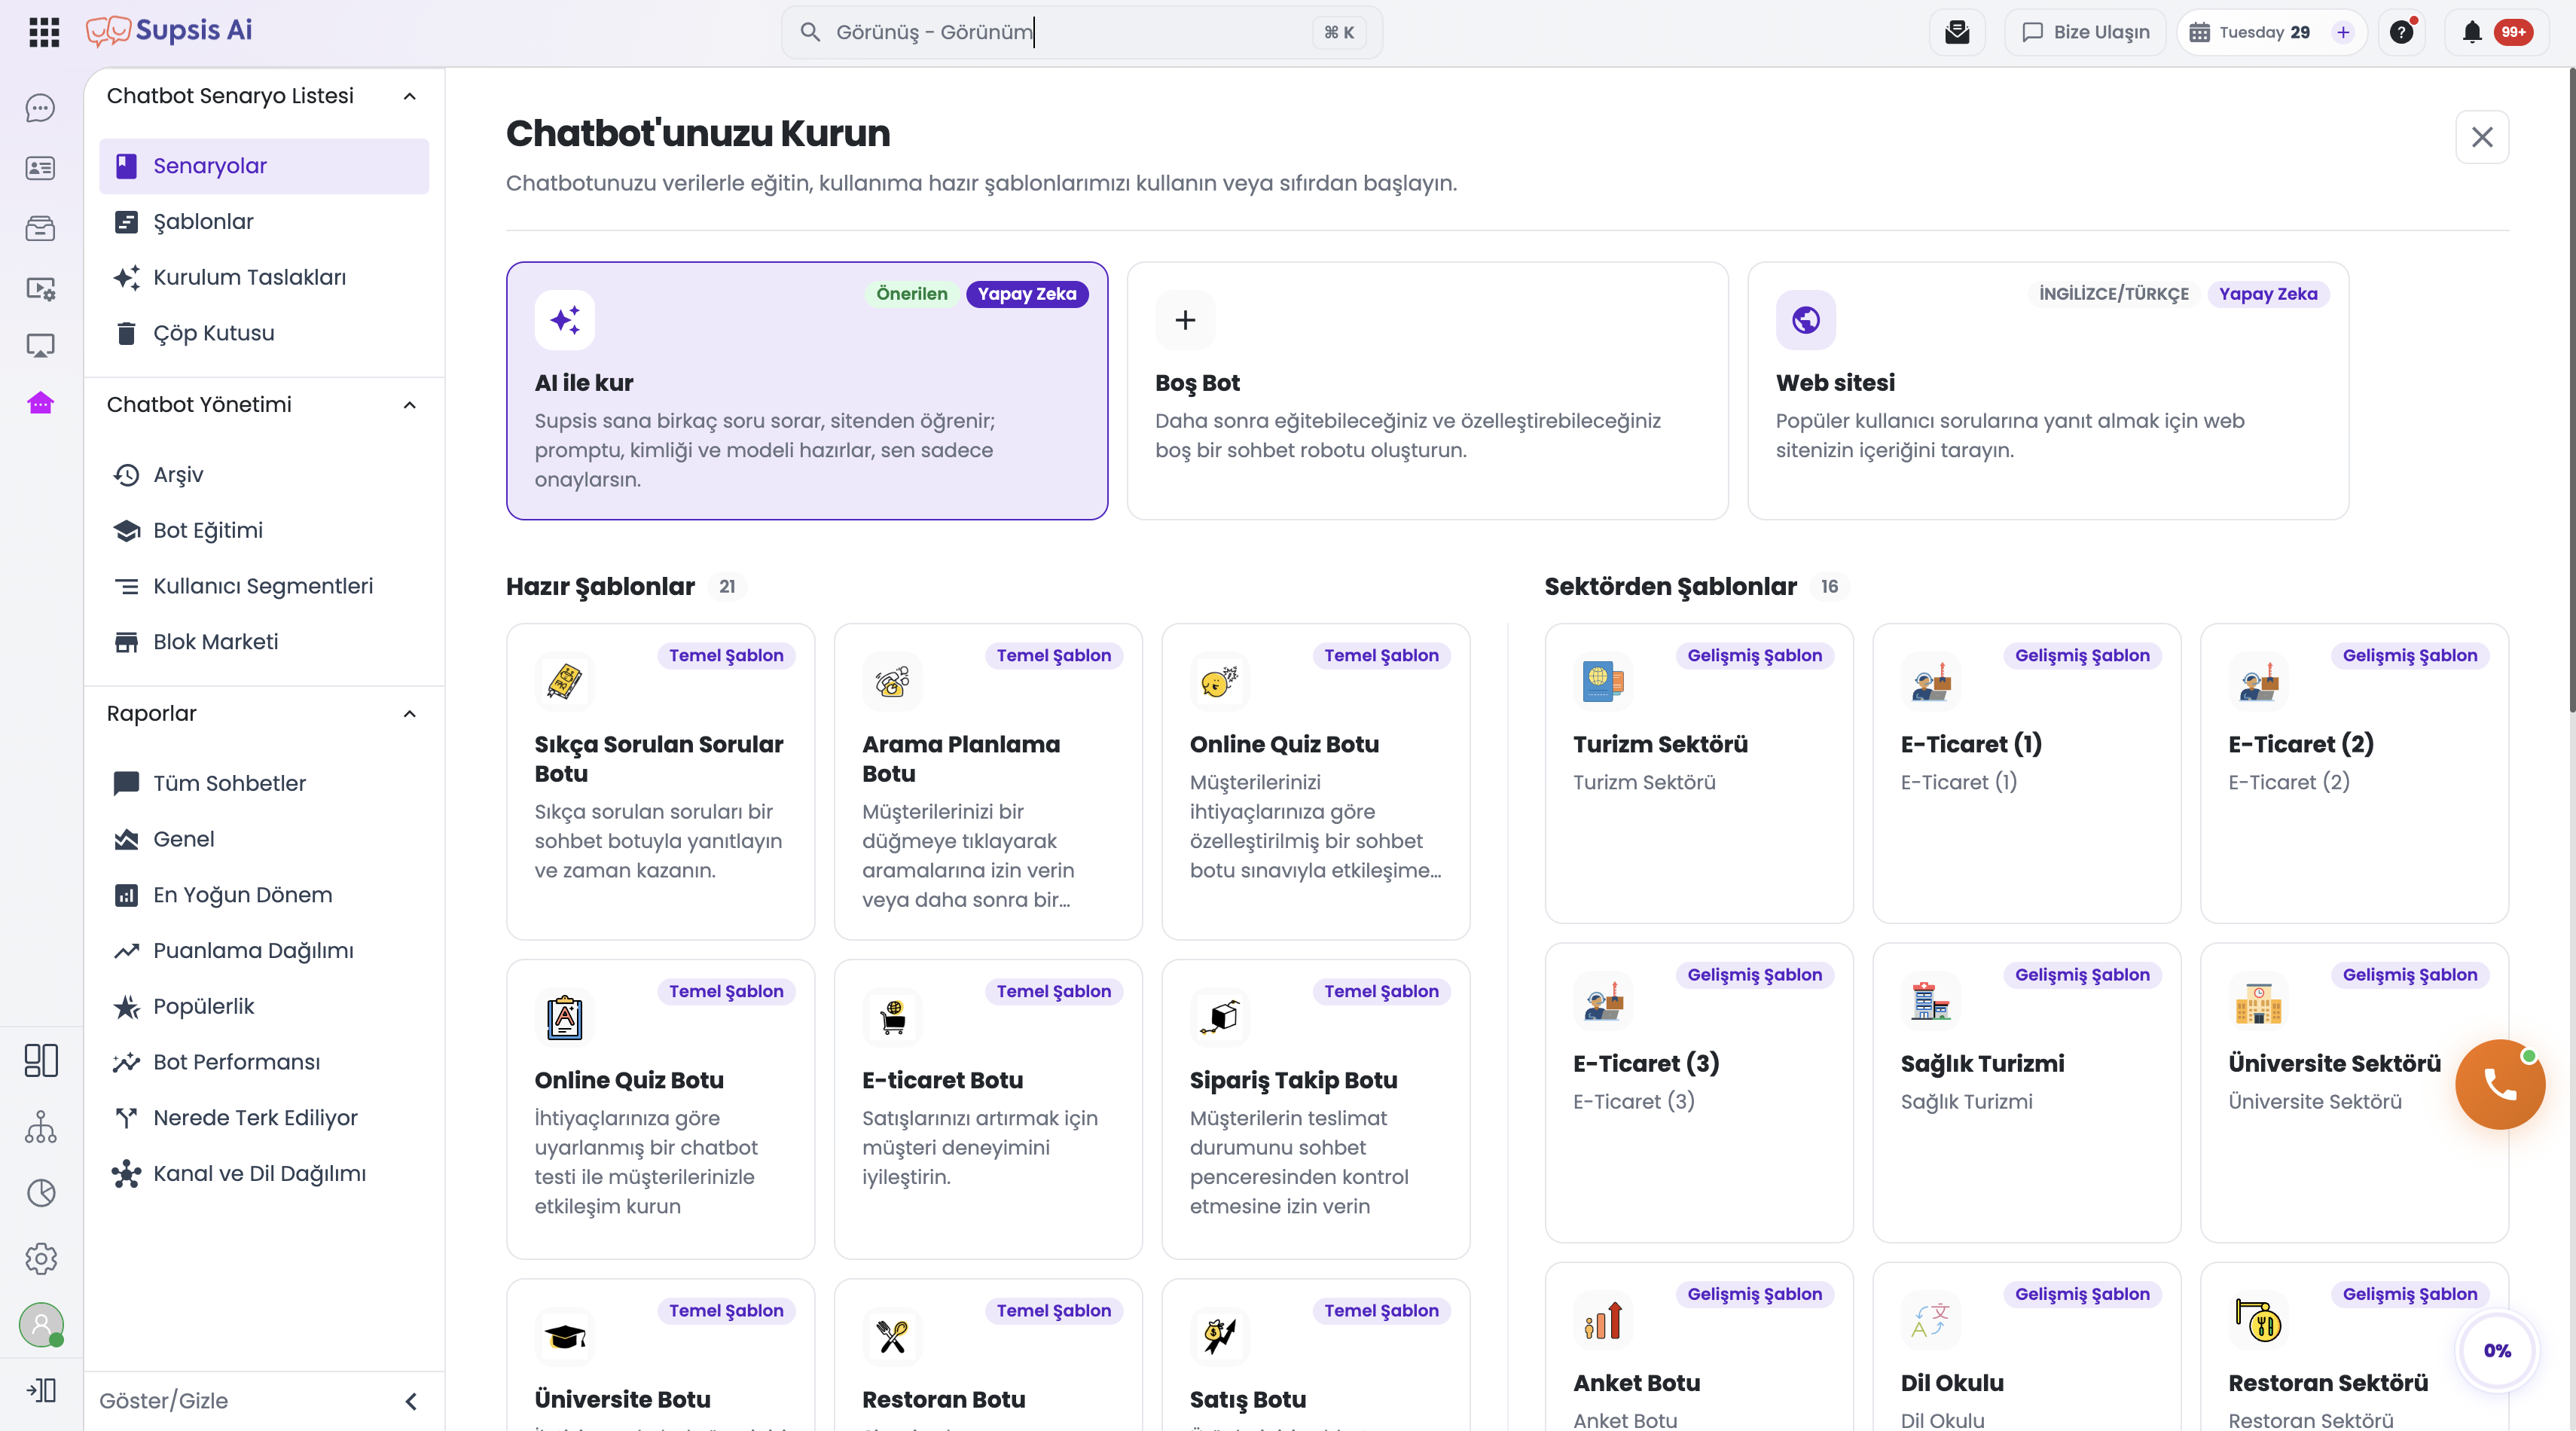Click the Sıkça Sorulan Sorular Botu ticket icon

tap(564, 682)
